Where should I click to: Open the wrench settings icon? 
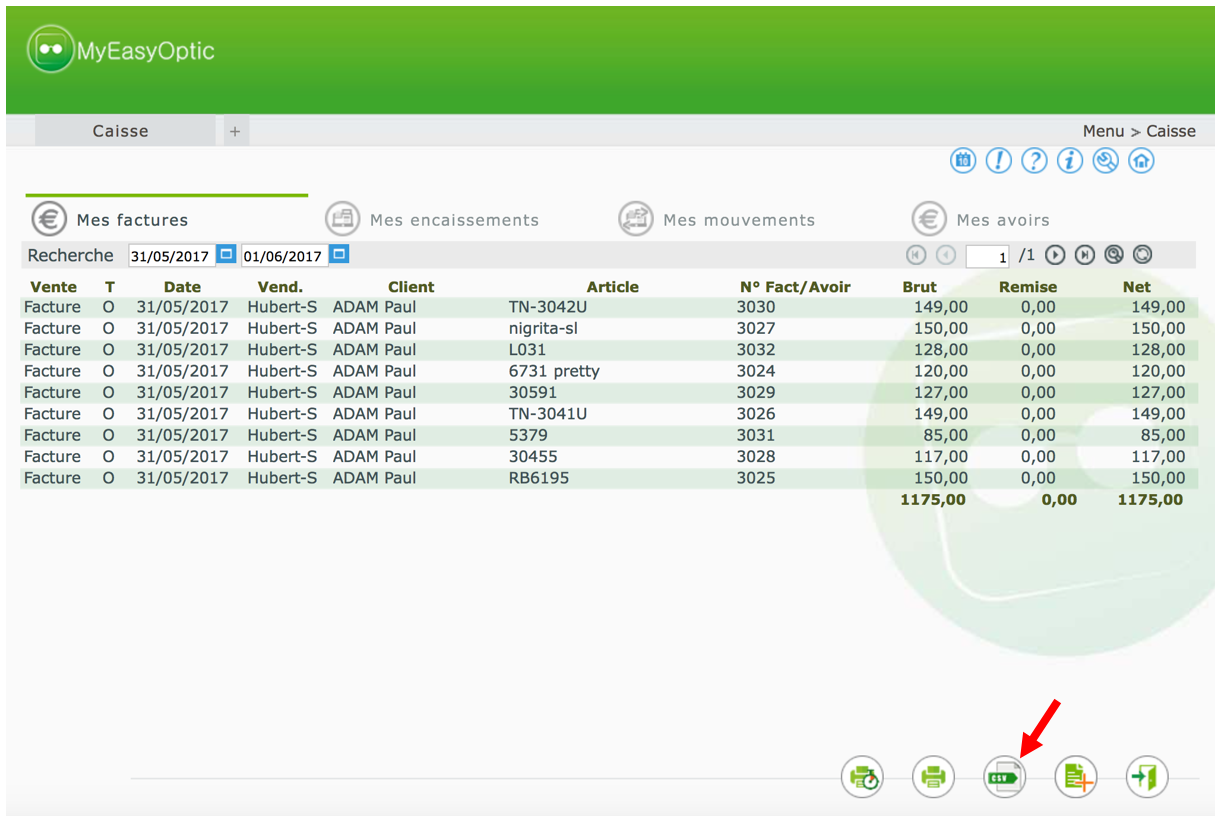[1106, 160]
